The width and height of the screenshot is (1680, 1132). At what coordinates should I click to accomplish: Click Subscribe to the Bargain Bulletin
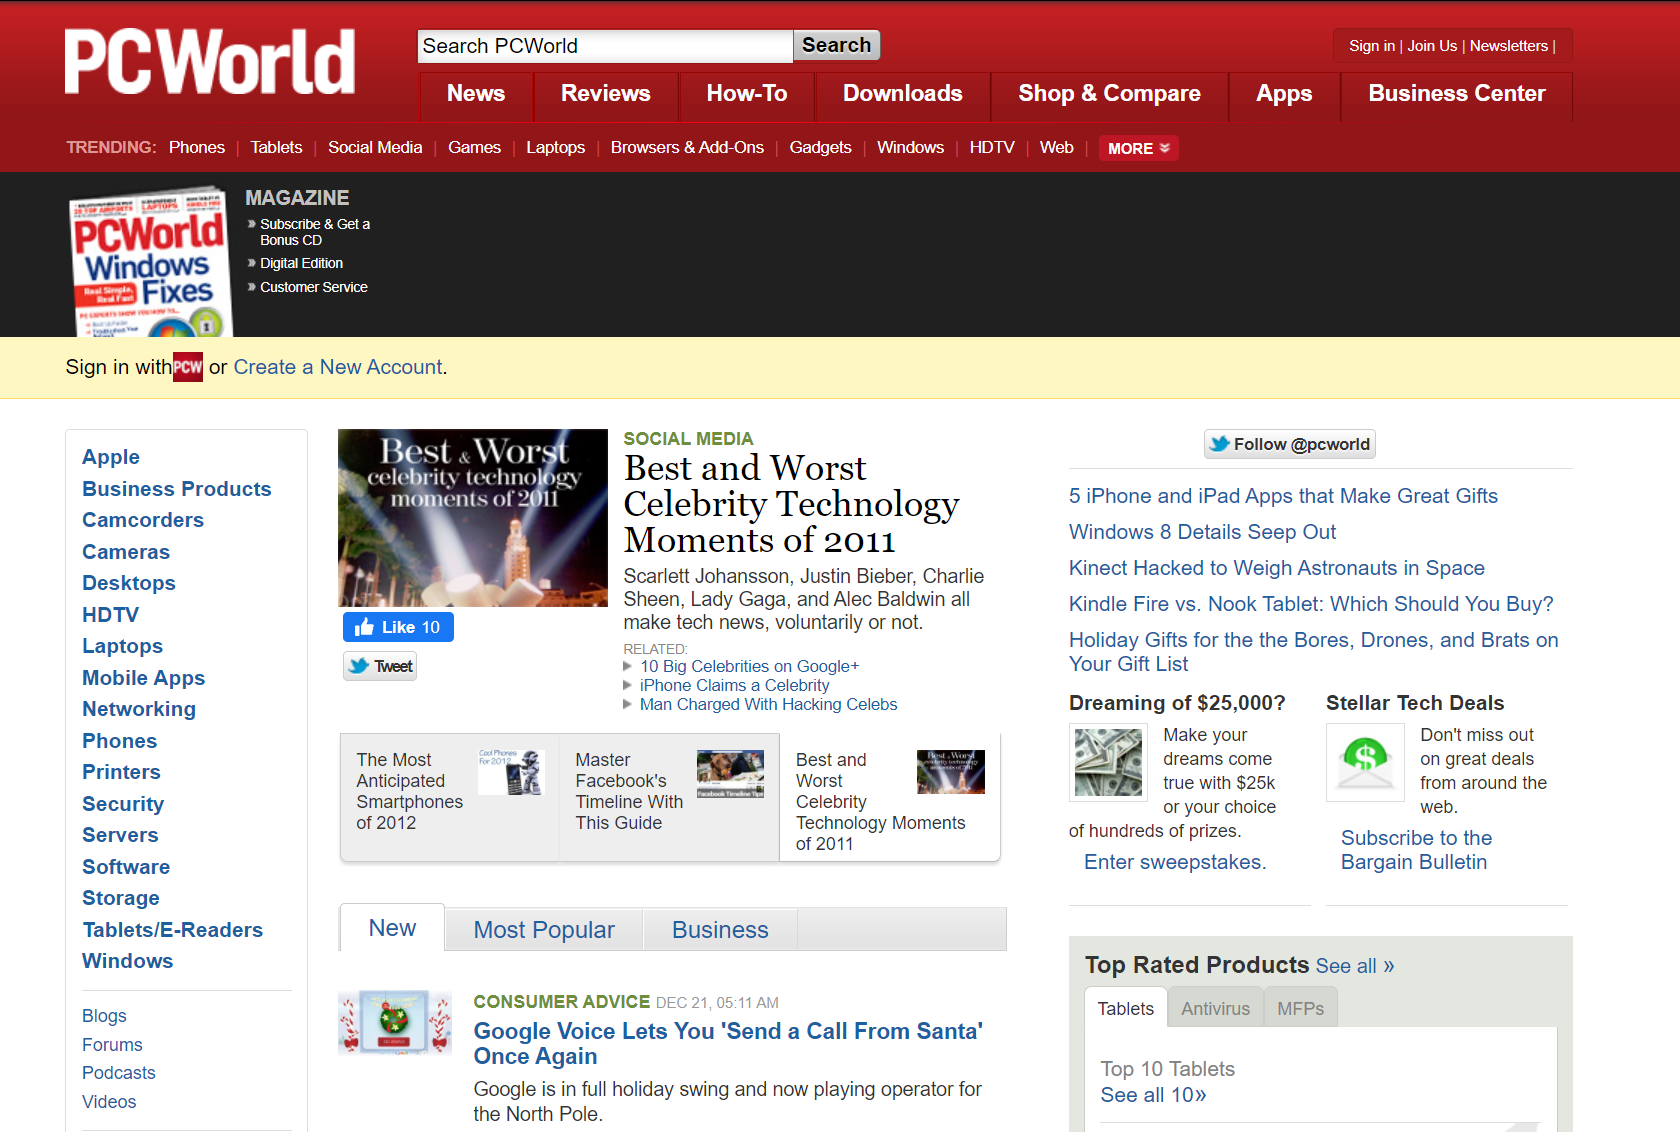(x=1416, y=850)
